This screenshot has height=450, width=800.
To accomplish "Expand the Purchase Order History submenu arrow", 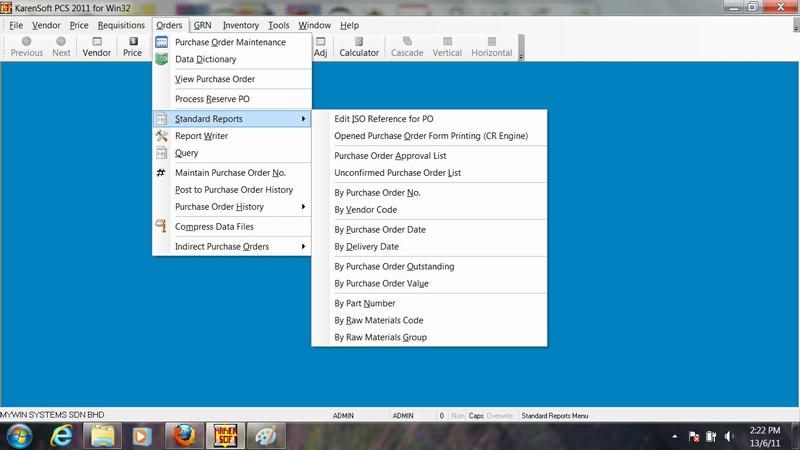I will [x=304, y=207].
